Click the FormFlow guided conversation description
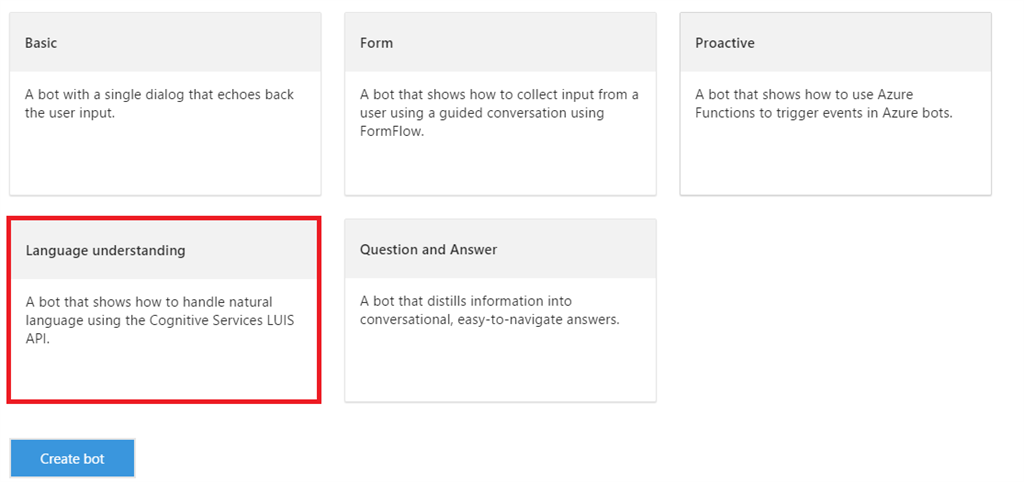1024x482 pixels. coord(499,113)
